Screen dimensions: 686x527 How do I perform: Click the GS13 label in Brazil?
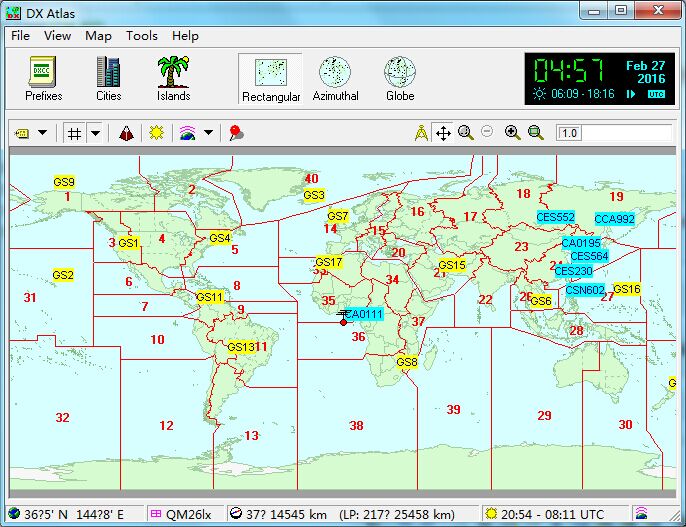(x=241, y=347)
